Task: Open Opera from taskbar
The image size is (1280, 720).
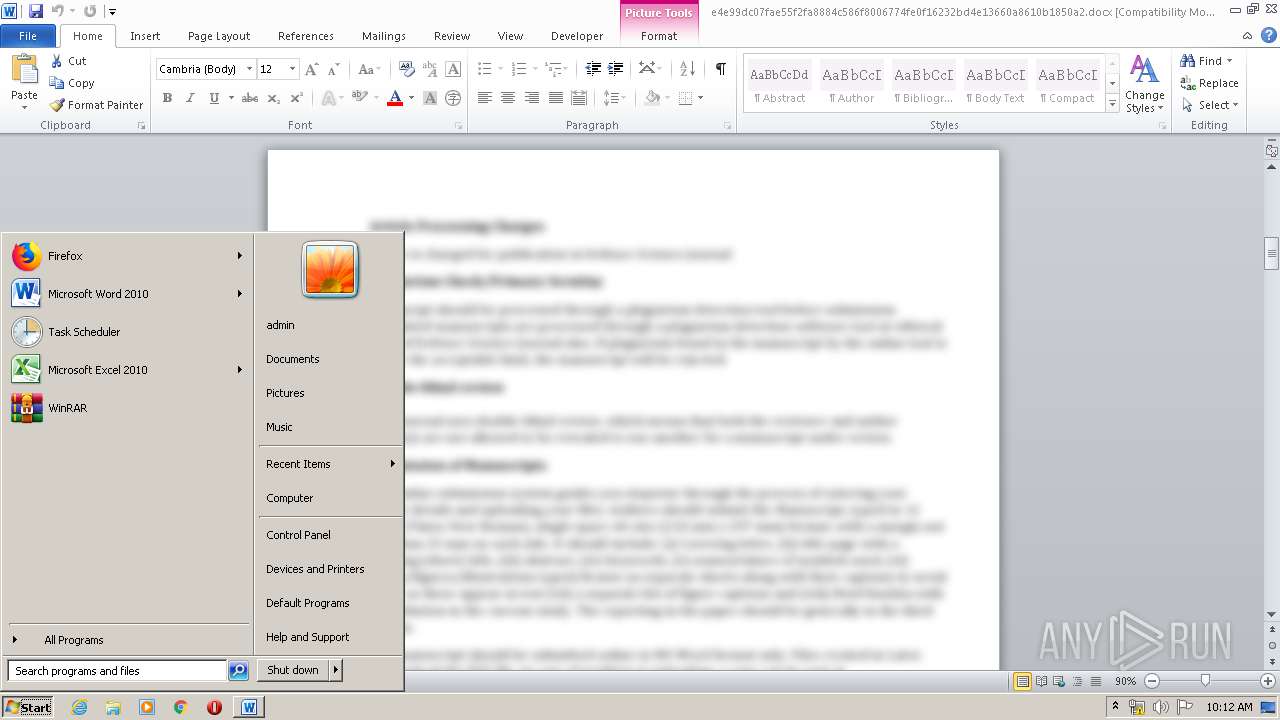Action: (214, 707)
